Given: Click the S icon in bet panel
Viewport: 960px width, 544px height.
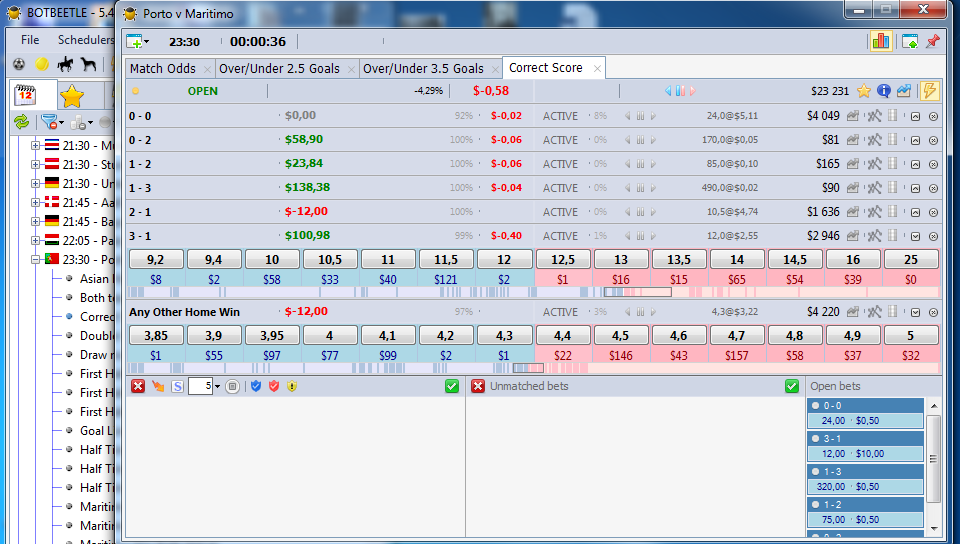Looking at the screenshot, I should tap(177, 386).
